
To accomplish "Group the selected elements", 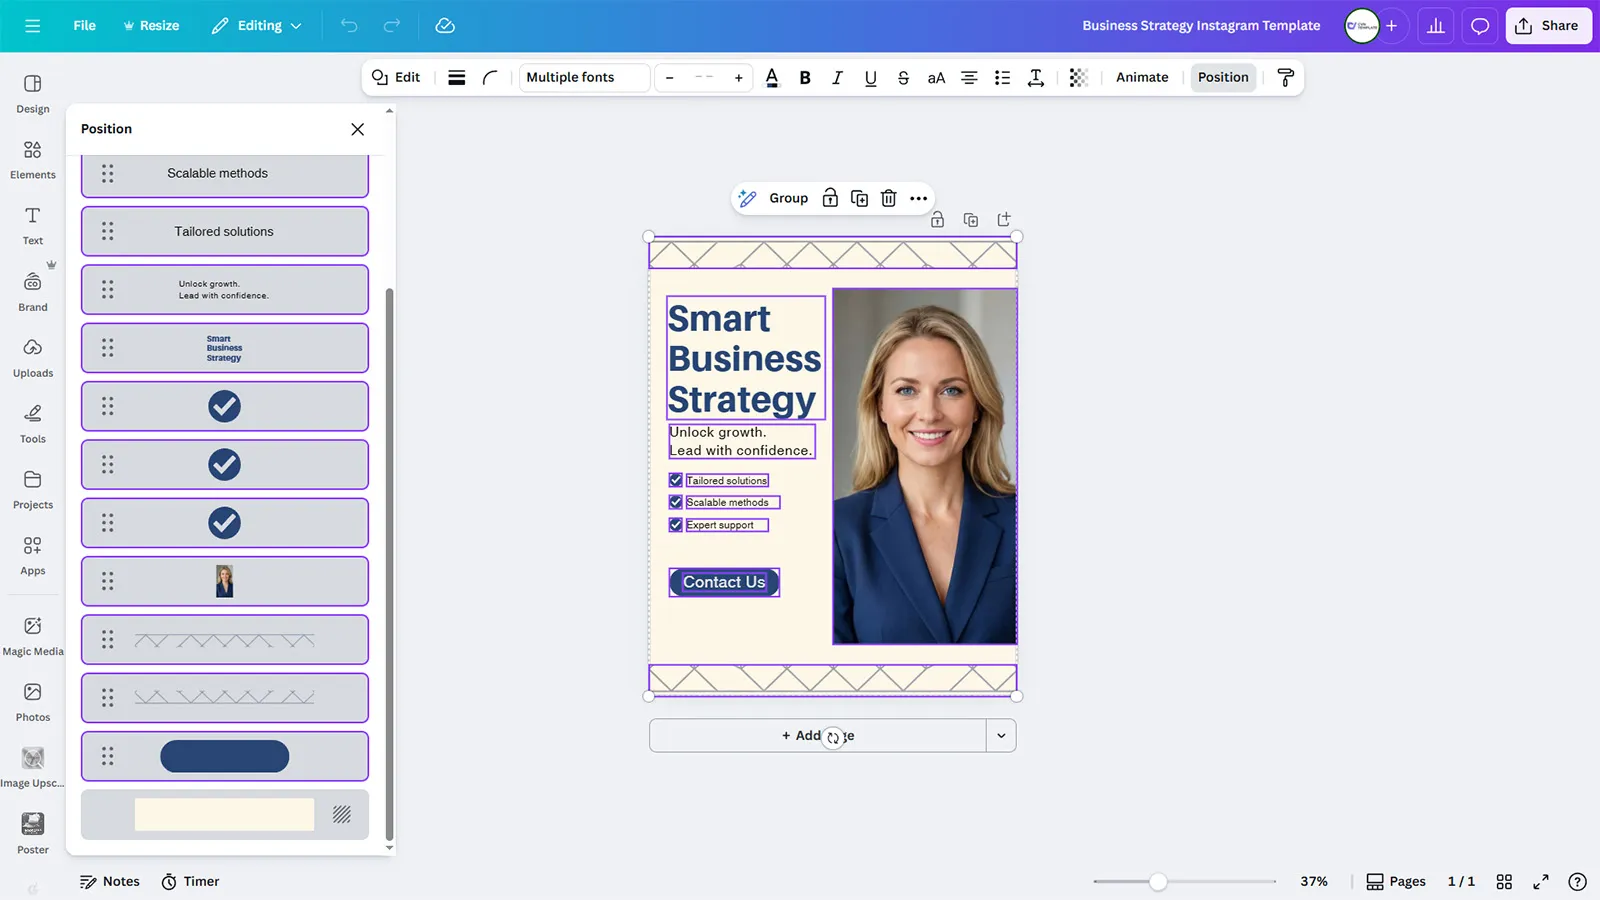I will coord(787,198).
